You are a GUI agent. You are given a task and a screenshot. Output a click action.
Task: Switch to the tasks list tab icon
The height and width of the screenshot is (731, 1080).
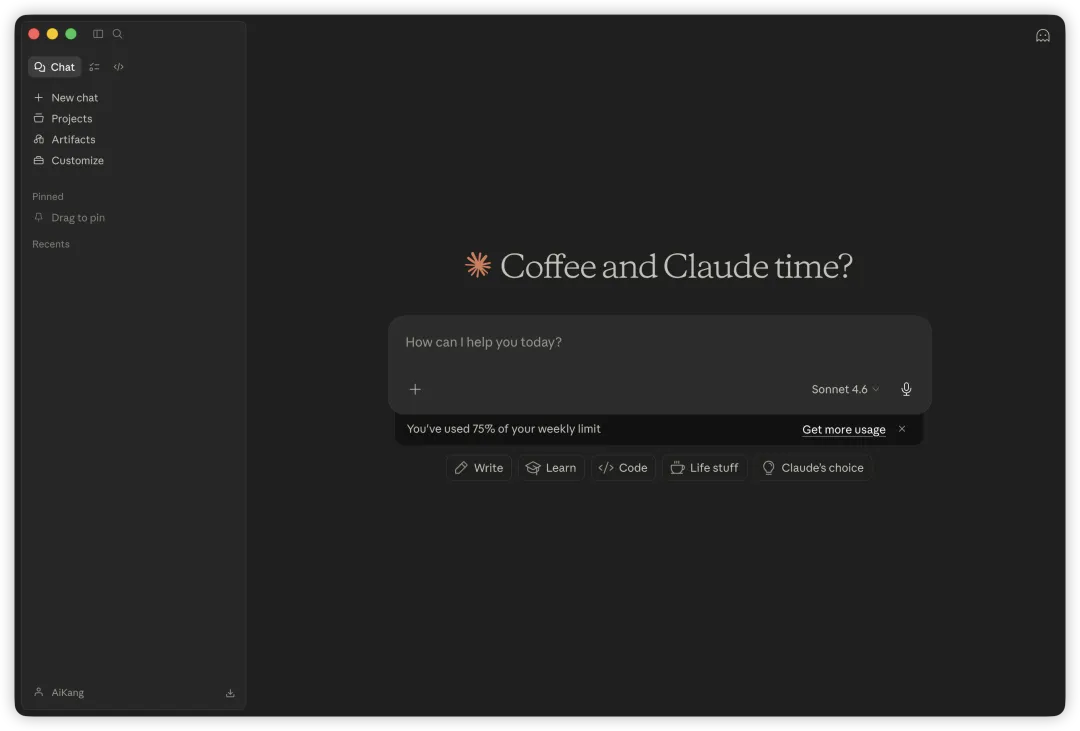pyautogui.click(x=94, y=67)
